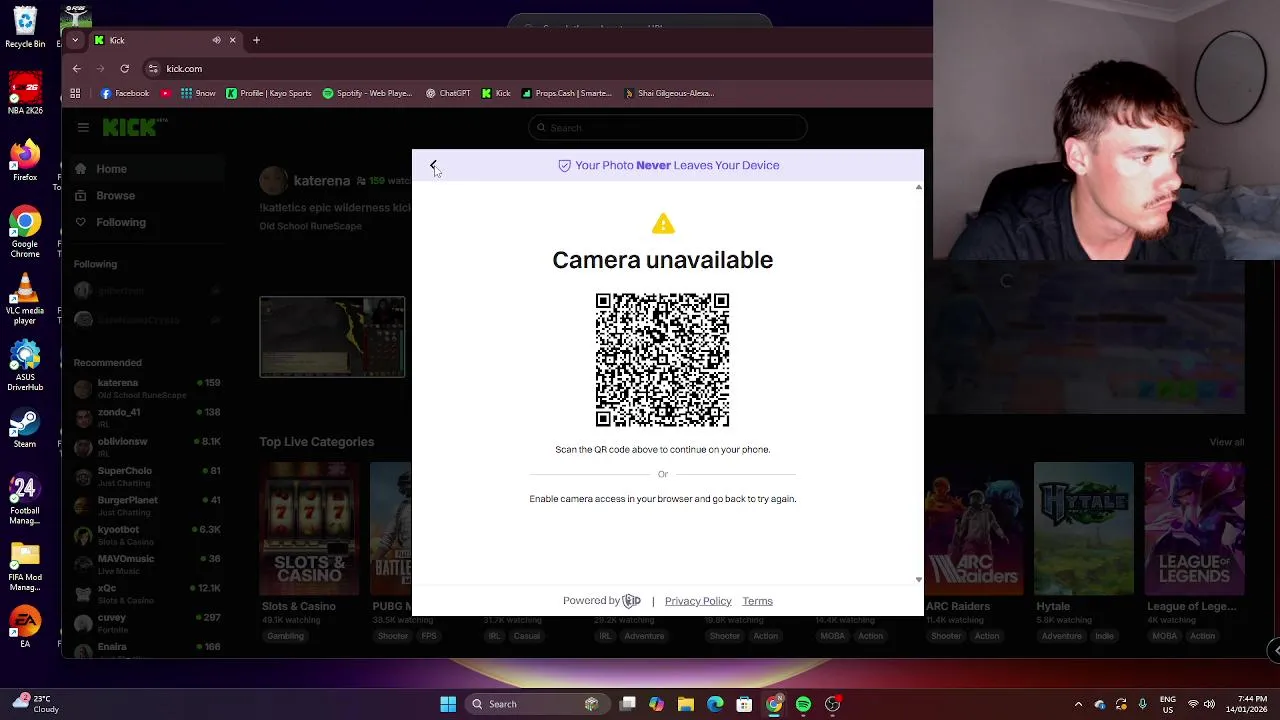
Task: Open oblivionsw recommended channel
Action: [x=147, y=446]
